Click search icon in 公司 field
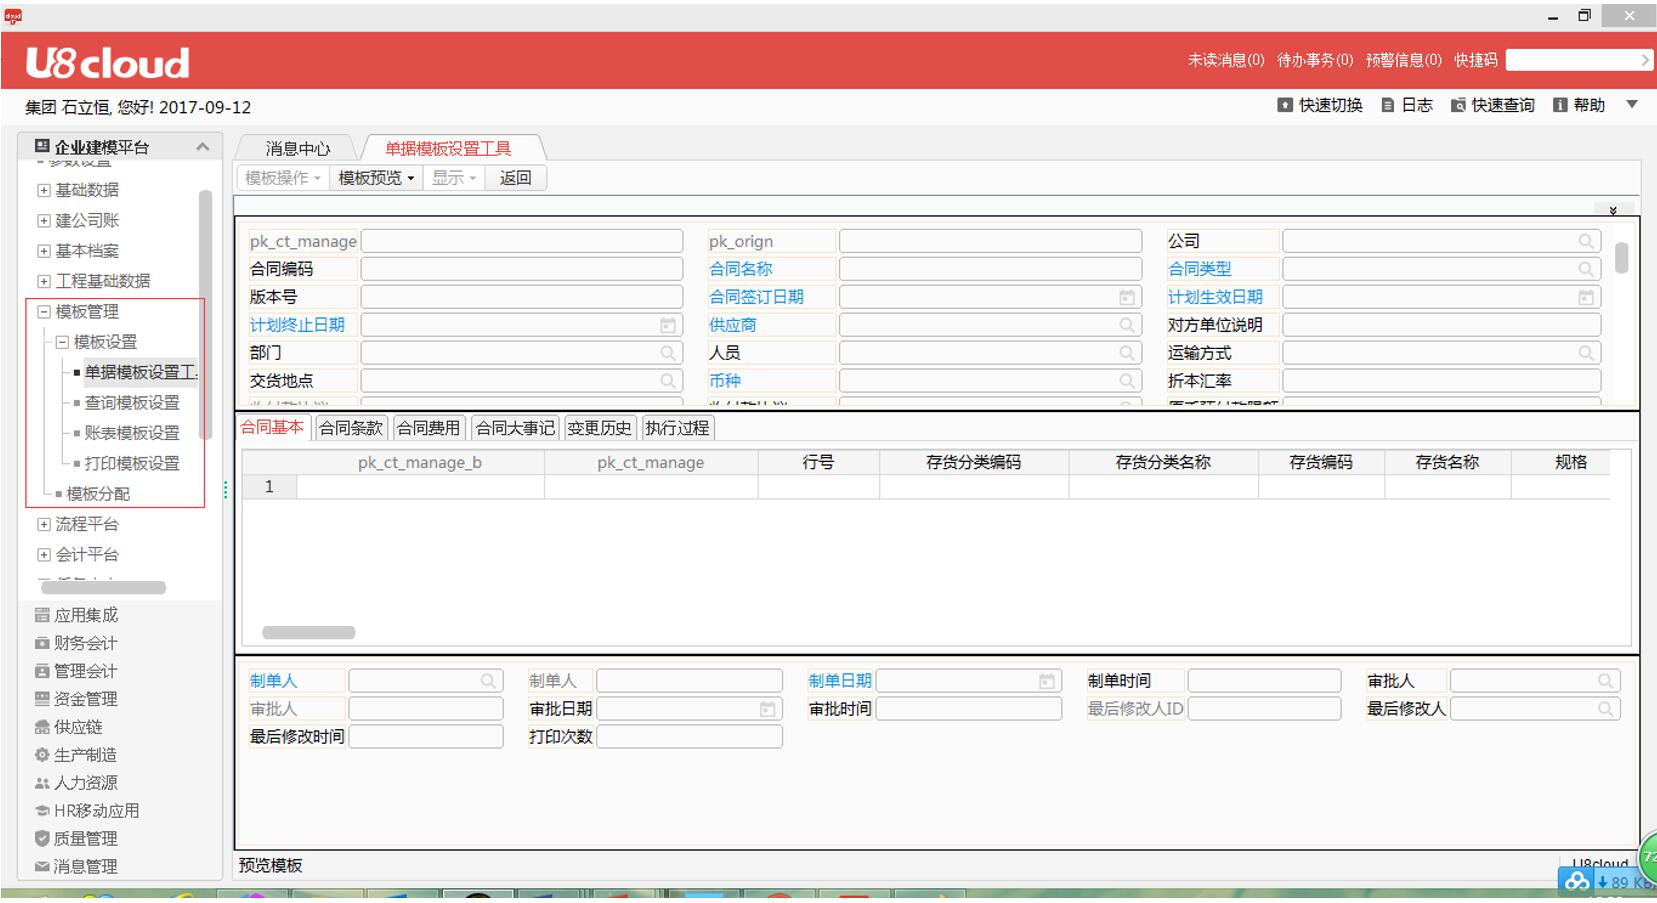The height and width of the screenshot is (903, 1657). 1586,241
